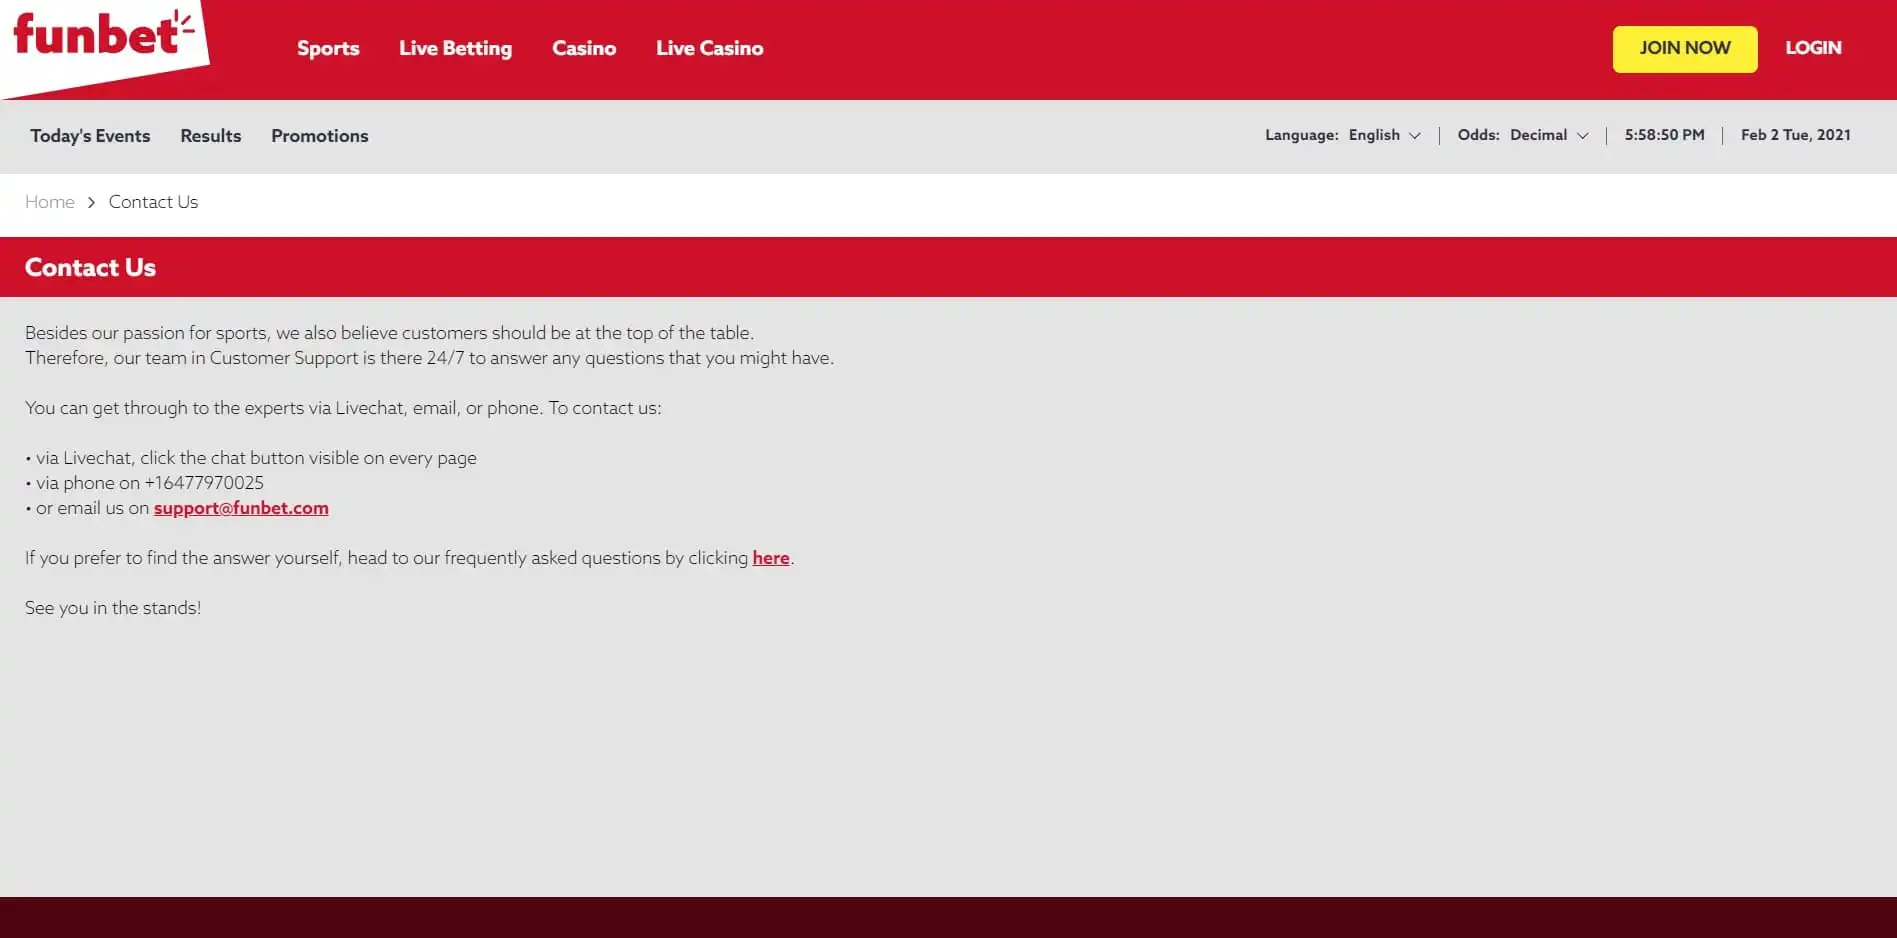Viewport: 1897px width, 938px height.
Task: Click the breadcrumb arrow separator icon
Action: (x=91, y=202)
